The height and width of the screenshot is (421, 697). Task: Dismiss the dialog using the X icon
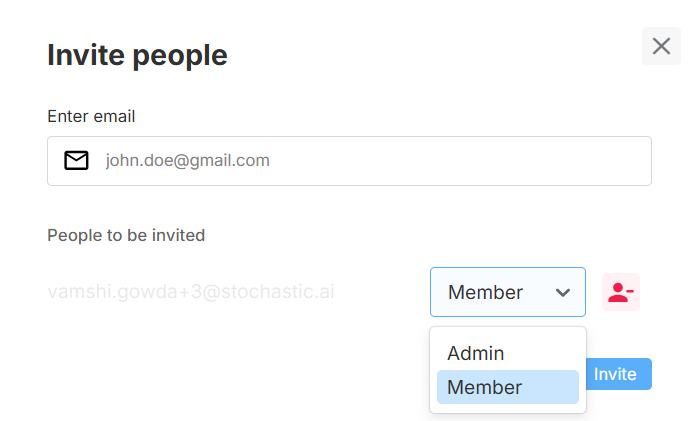click(x=661, y=46)
